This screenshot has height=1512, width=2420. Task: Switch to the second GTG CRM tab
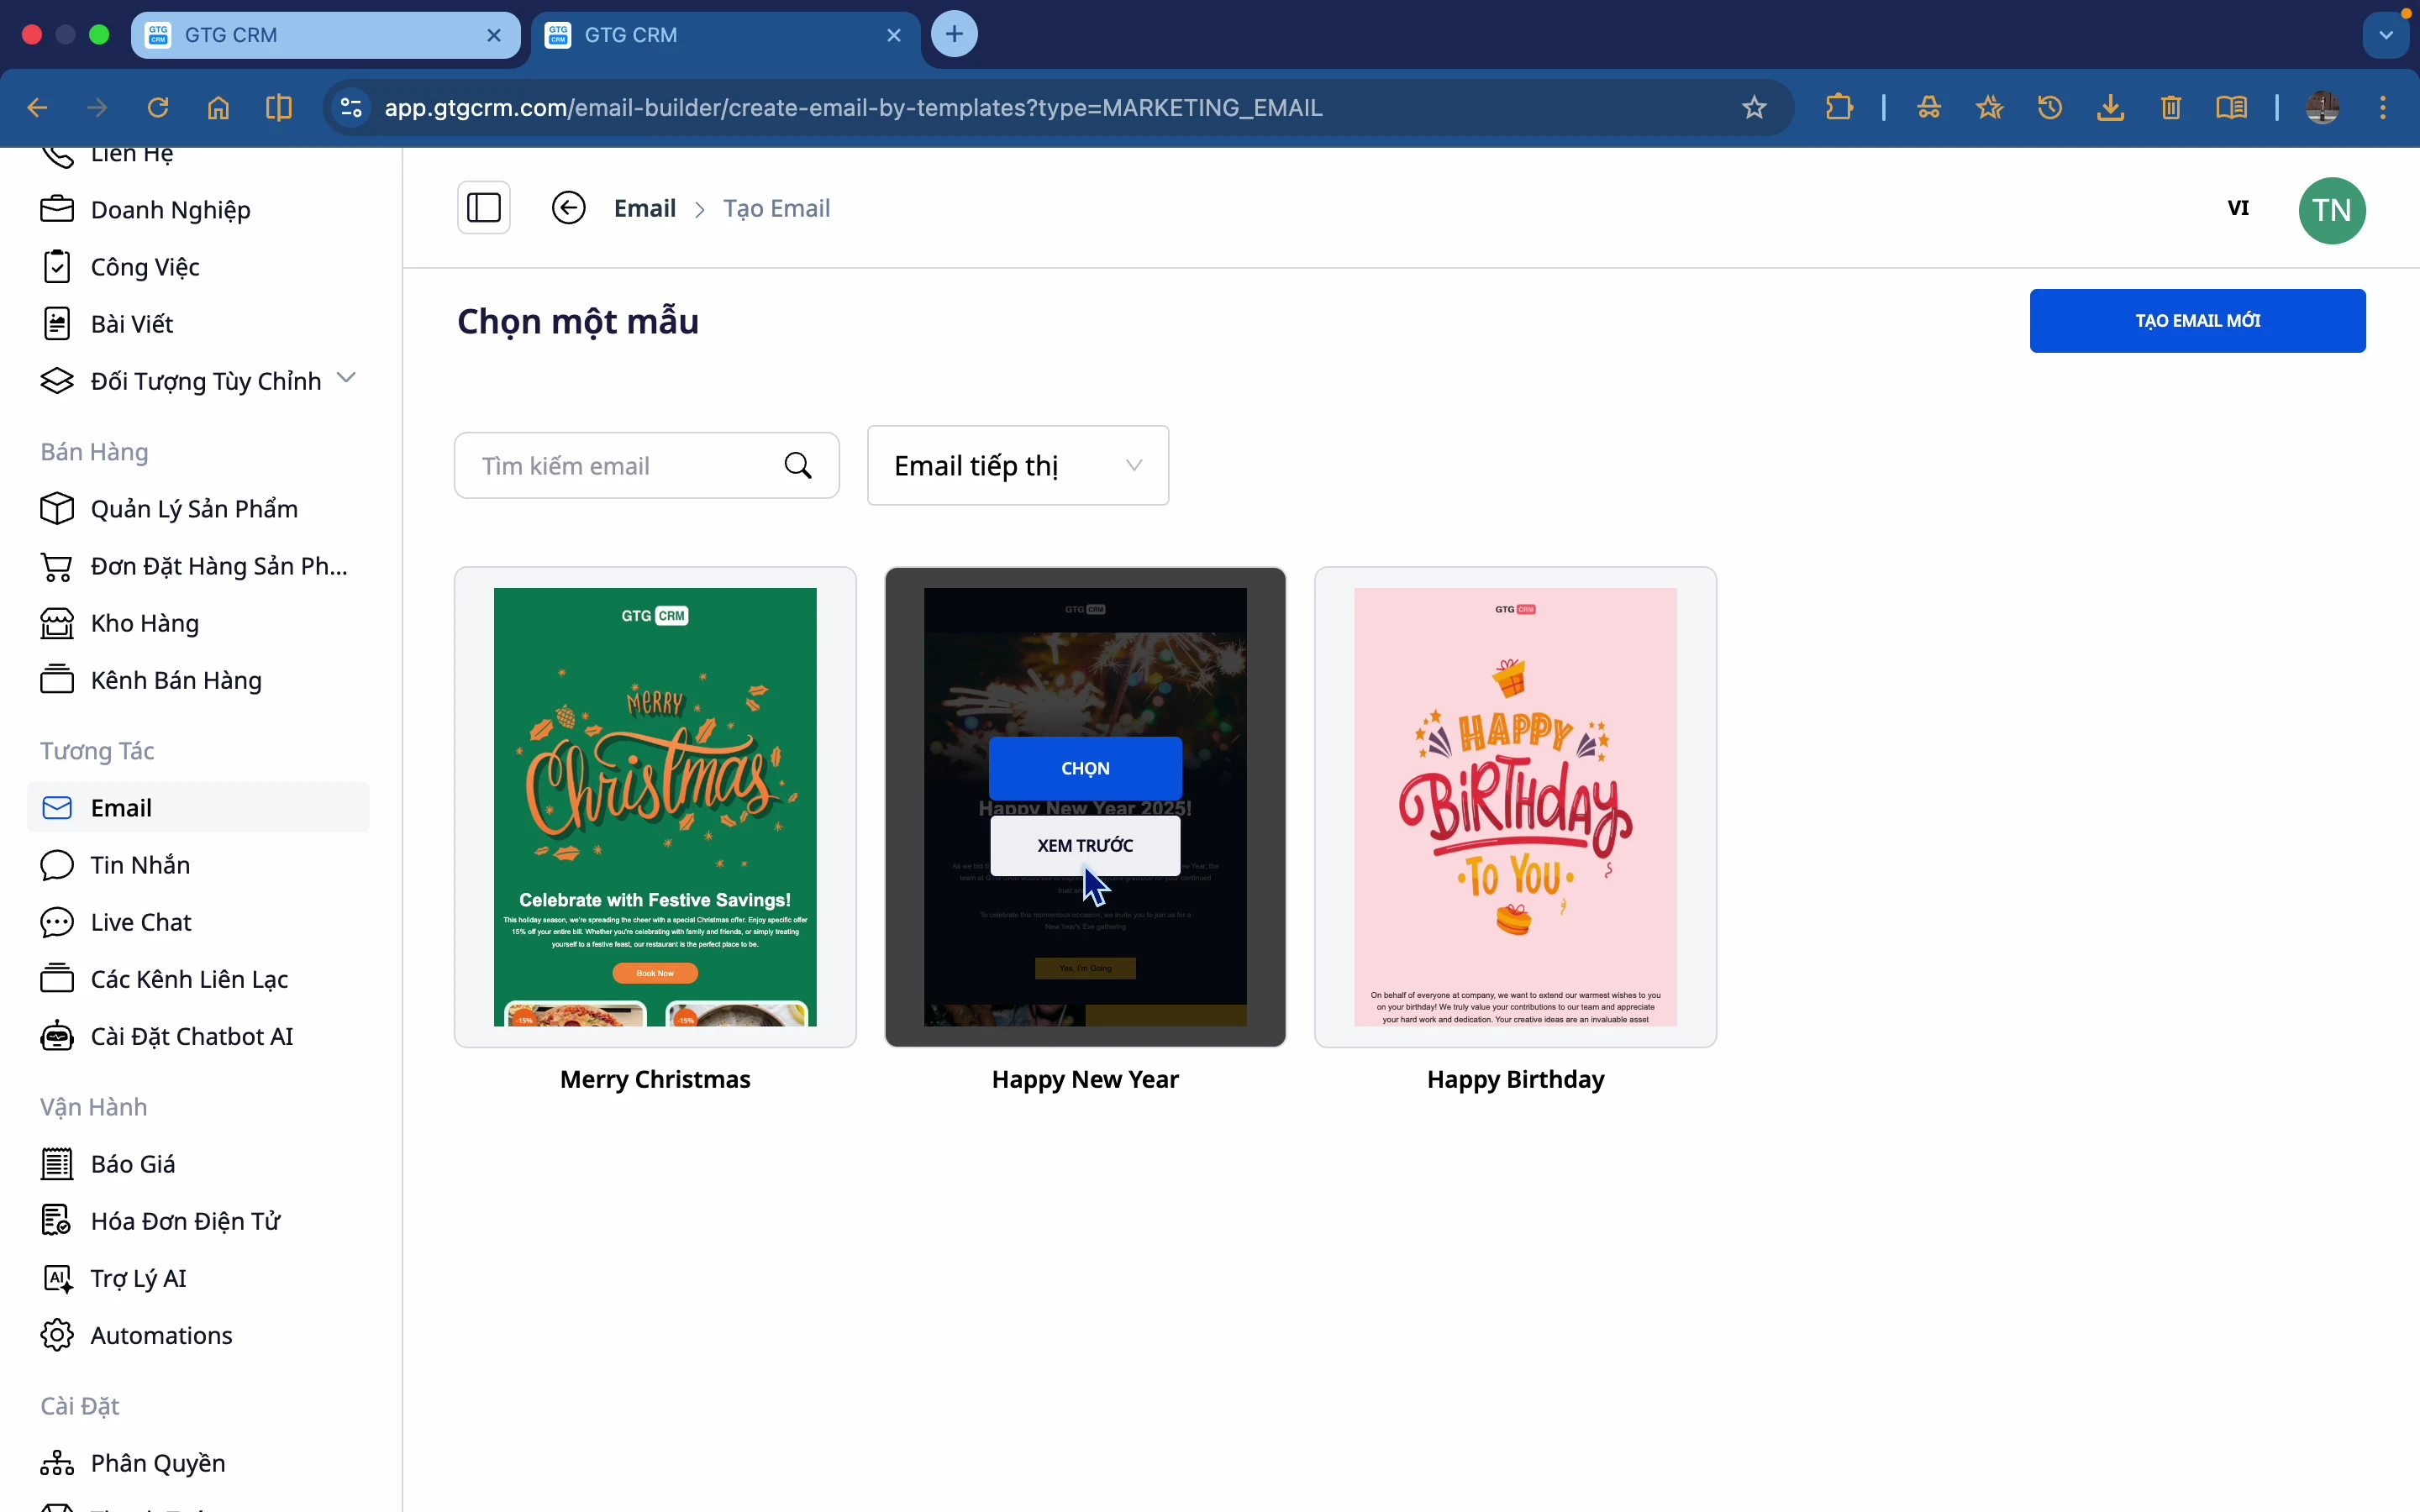(x=700, y=34)
